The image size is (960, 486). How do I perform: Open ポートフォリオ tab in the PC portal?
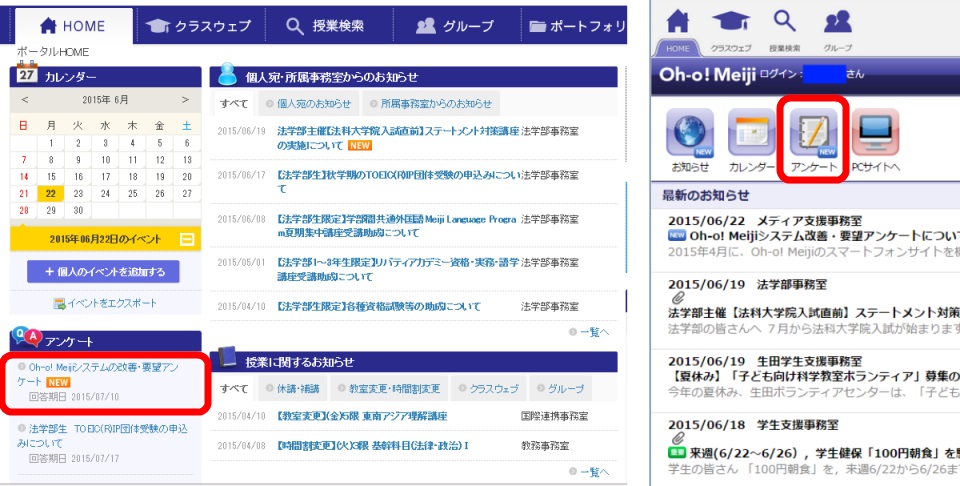[577, 26]
